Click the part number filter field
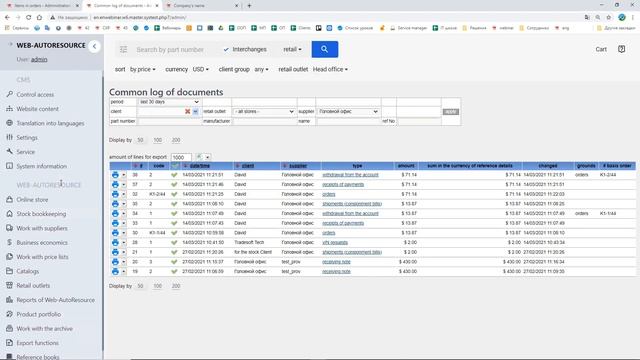 click(x=169, y=121)
